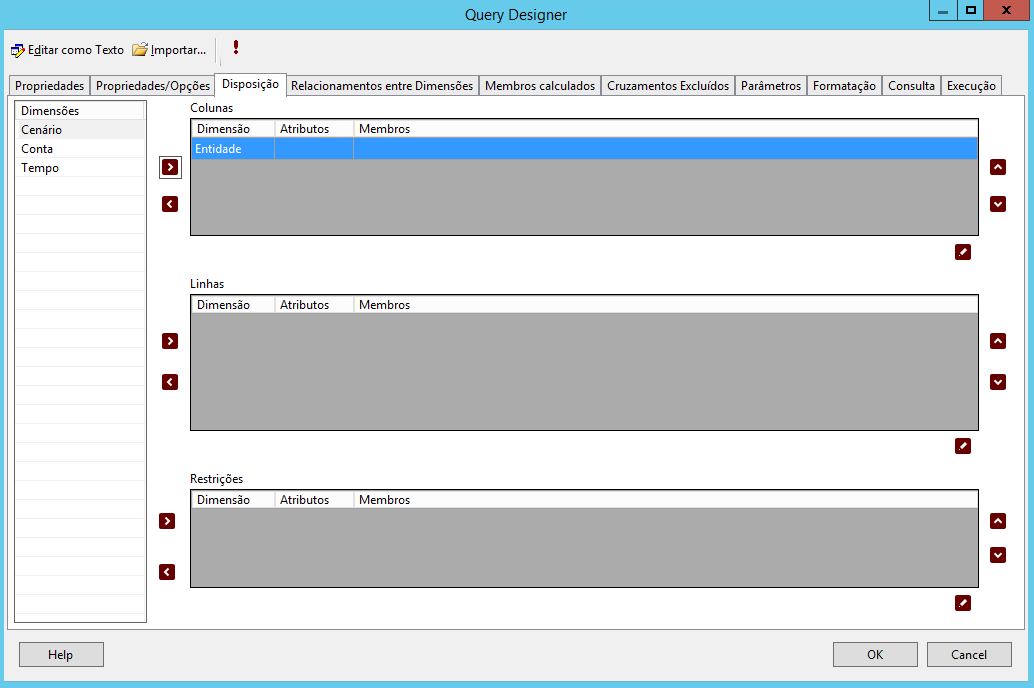
Task: Confirm with the OK button
Action: point(875,654)
